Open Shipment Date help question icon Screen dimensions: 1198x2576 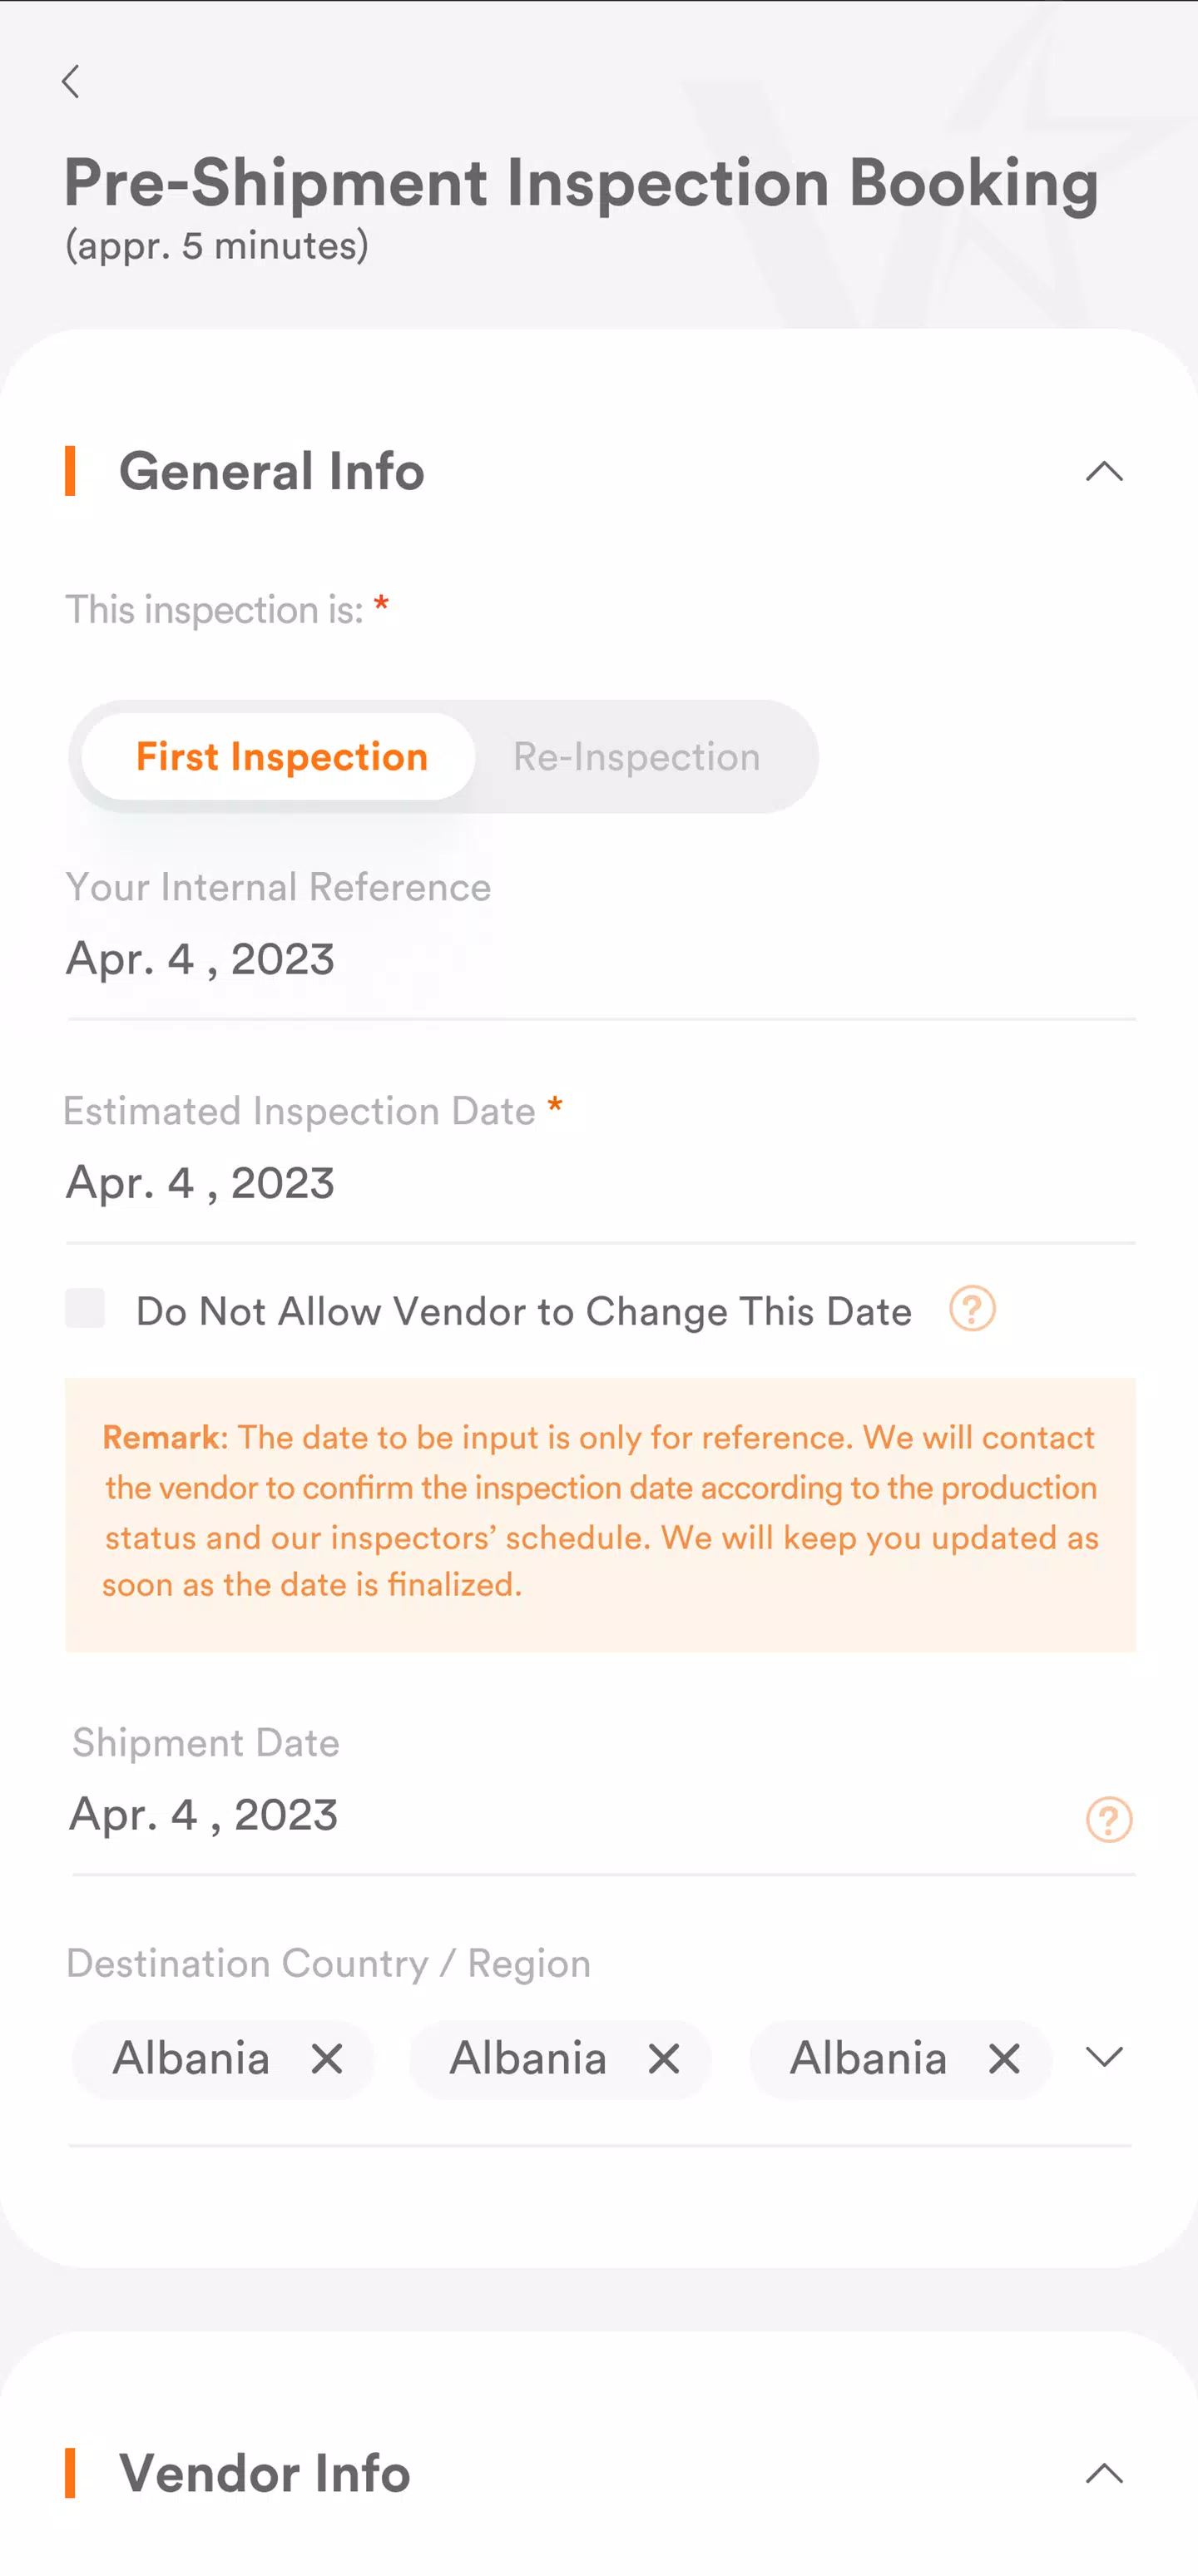[x=1109, y=1820]
